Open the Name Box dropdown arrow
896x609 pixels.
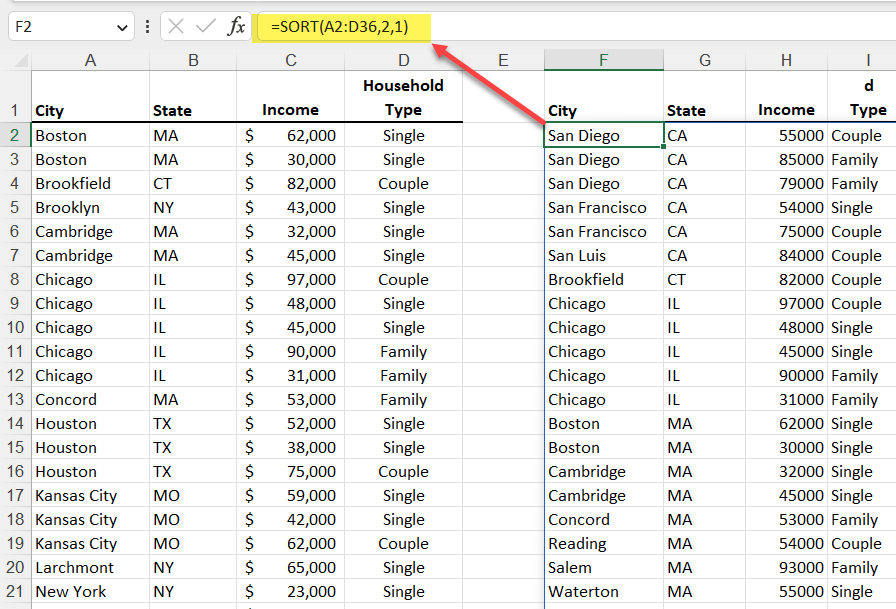point(123,26)
